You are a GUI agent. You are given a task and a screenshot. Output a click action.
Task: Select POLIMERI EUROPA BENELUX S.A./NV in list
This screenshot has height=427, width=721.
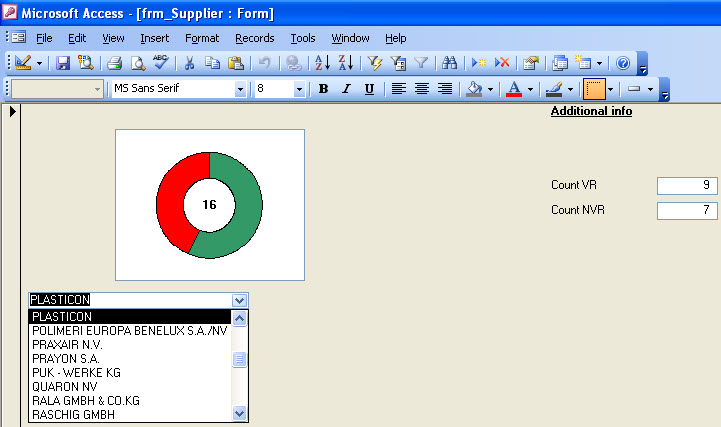(130, 331)
